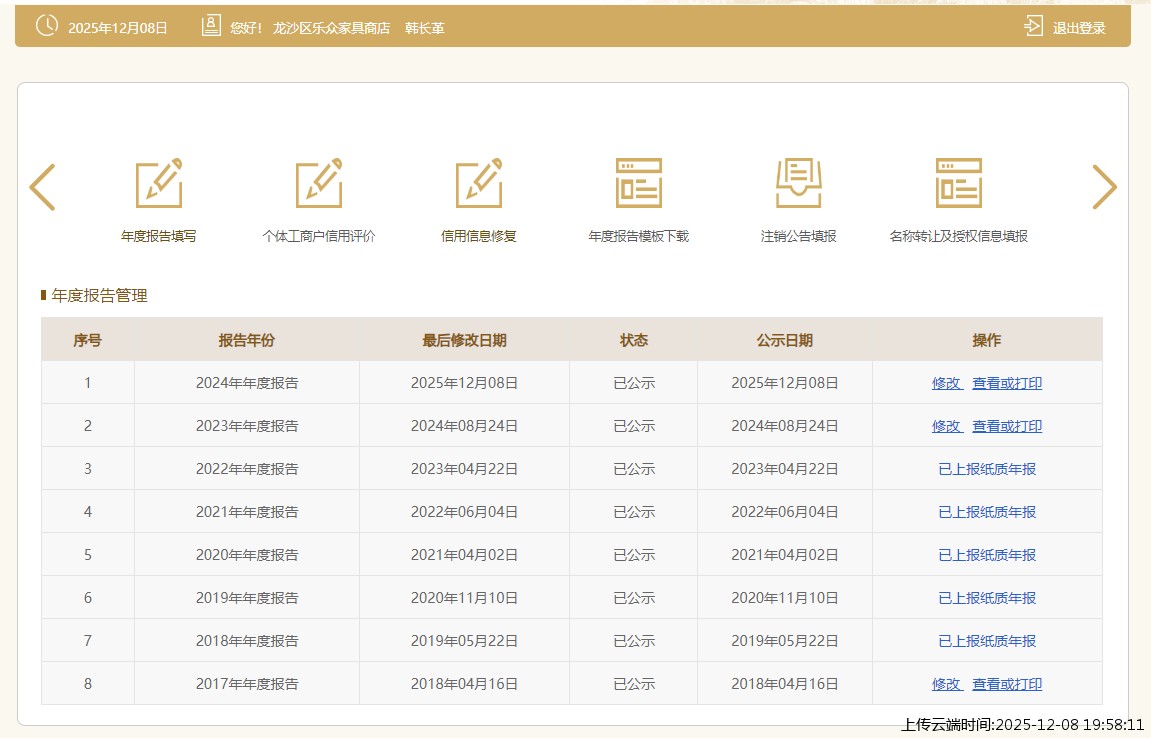Click the 年度报告模板下载 icon

pos(639,184)
